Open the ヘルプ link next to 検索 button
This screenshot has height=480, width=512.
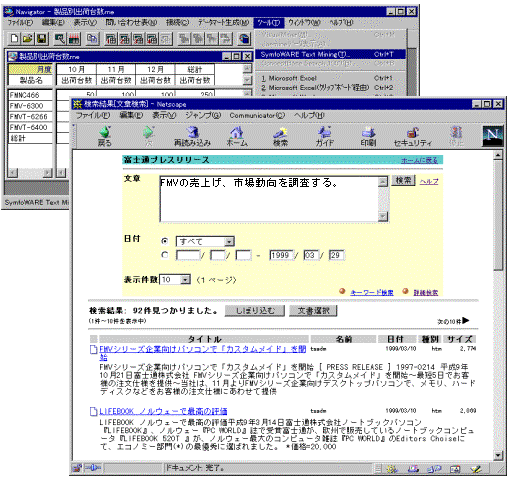coord(429,182)
